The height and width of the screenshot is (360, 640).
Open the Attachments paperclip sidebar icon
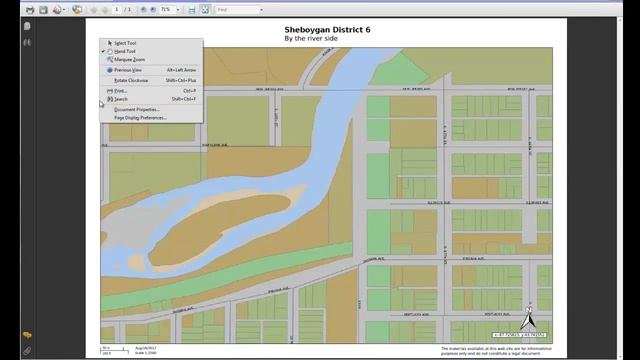click(x=27, y=351)
